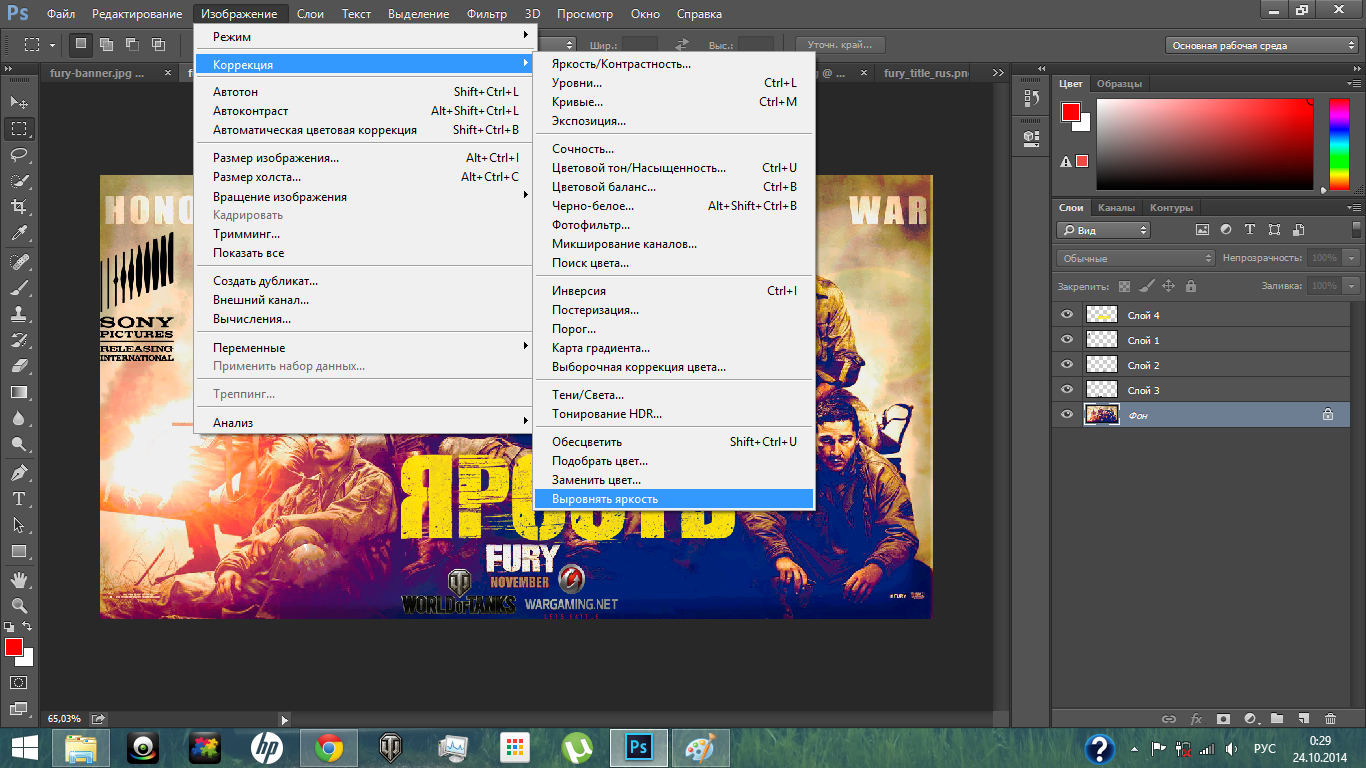Select the History Brush tool
1366x768 pixels.
pyautogui.click(x=19, y=339)
